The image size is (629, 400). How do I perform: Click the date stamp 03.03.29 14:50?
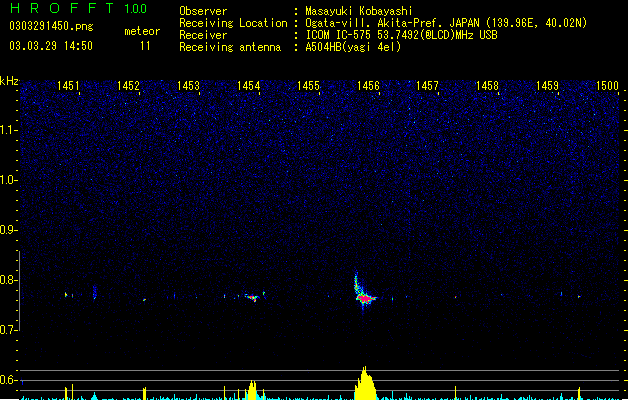[x=51, y=46]
